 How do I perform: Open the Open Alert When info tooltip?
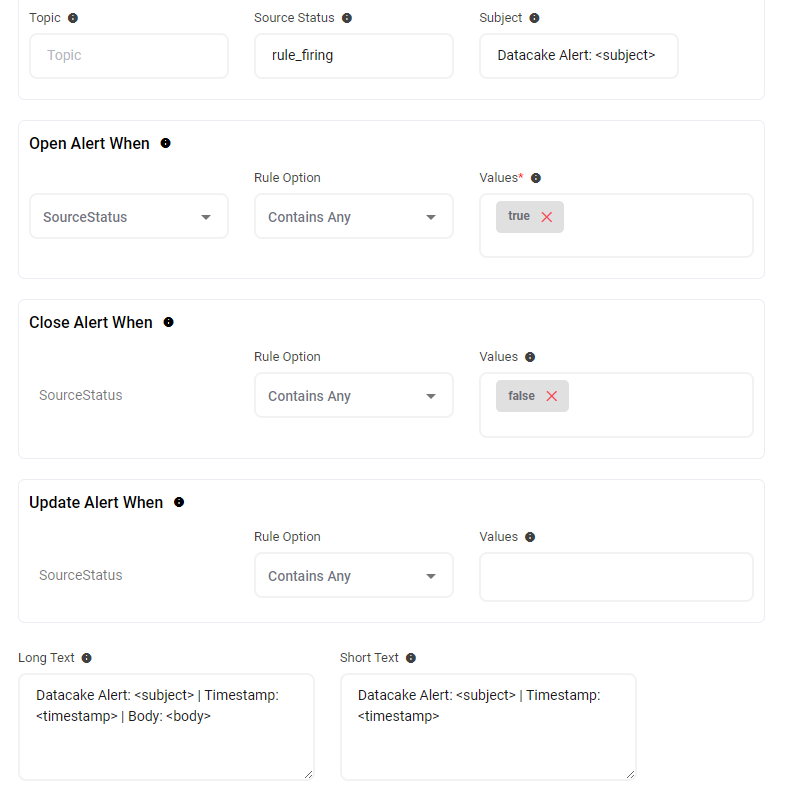tap(165, 143)
